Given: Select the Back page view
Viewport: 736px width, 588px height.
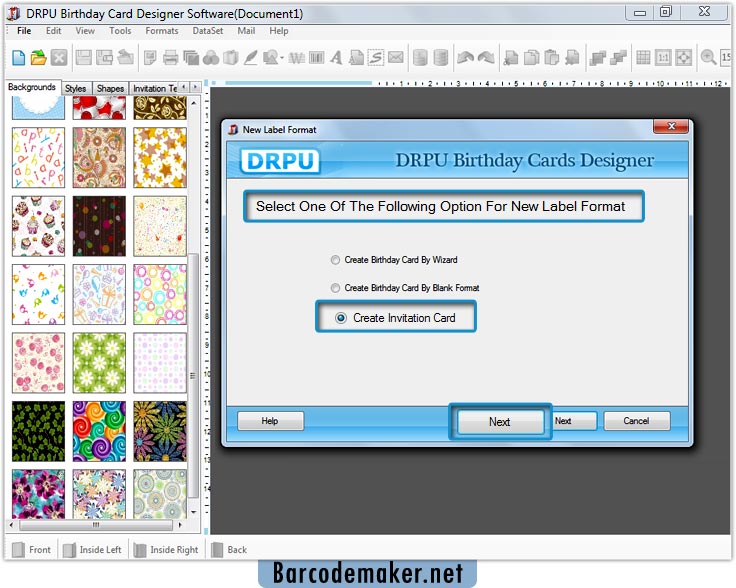Looking at the screenshot, I should point(230,550).
